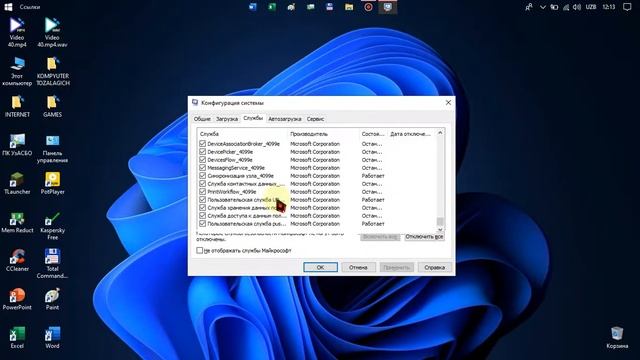Sort by the Дата отключения column header

coord(411,134)
